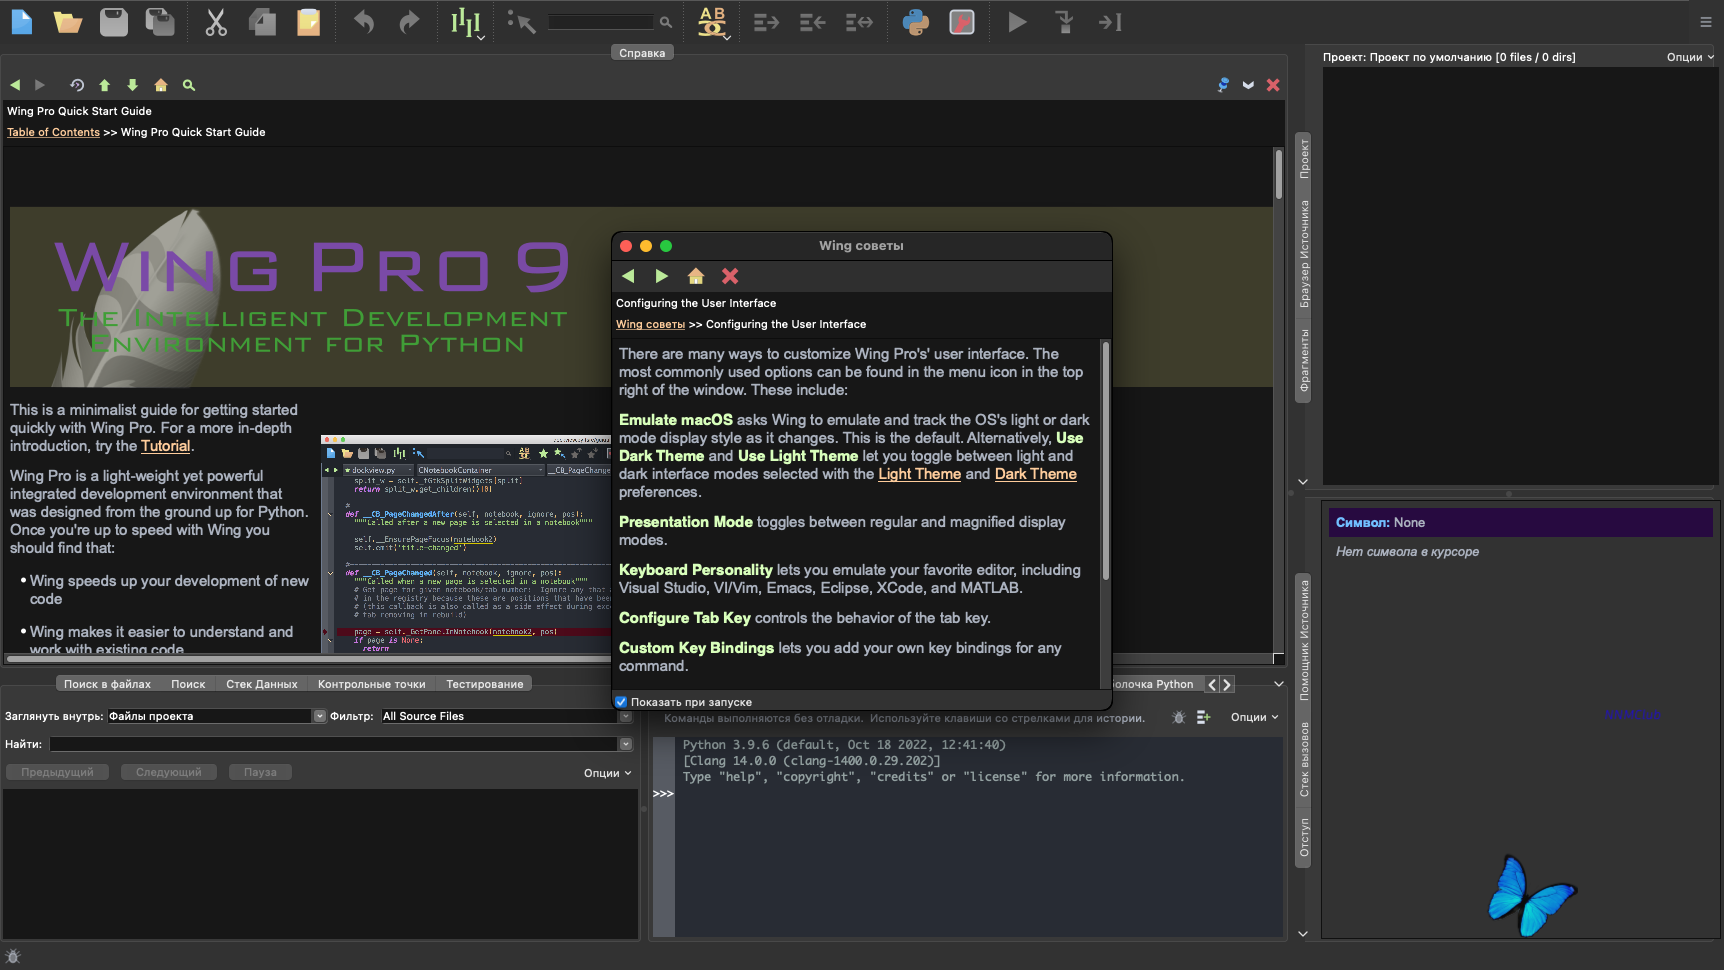
Task: Switch to the Тестирование tab
Action: tap(484, 684)
